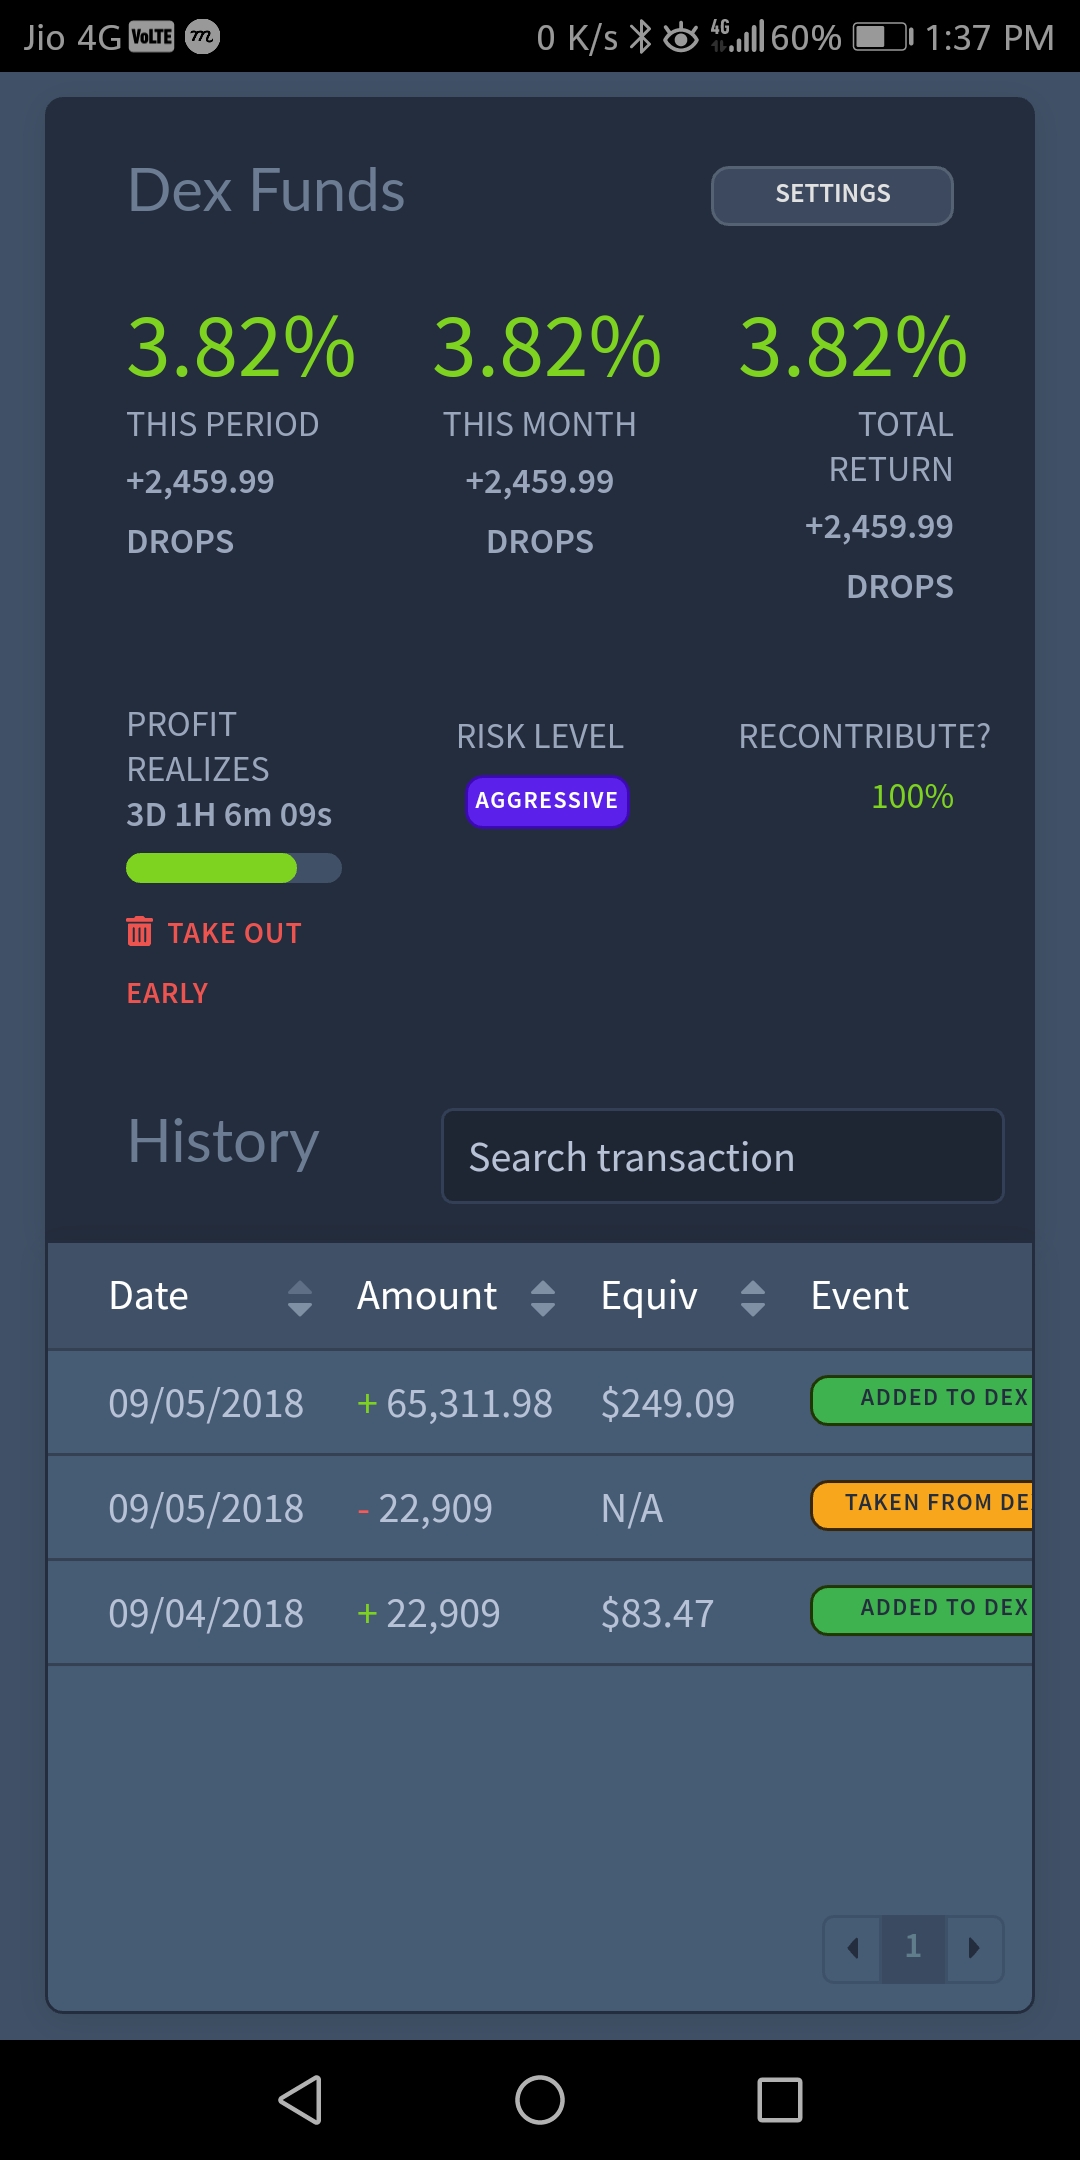Screen dimensions: 1080x2160
Task: Open the Dex Funds settings
Action: (832, 195)
